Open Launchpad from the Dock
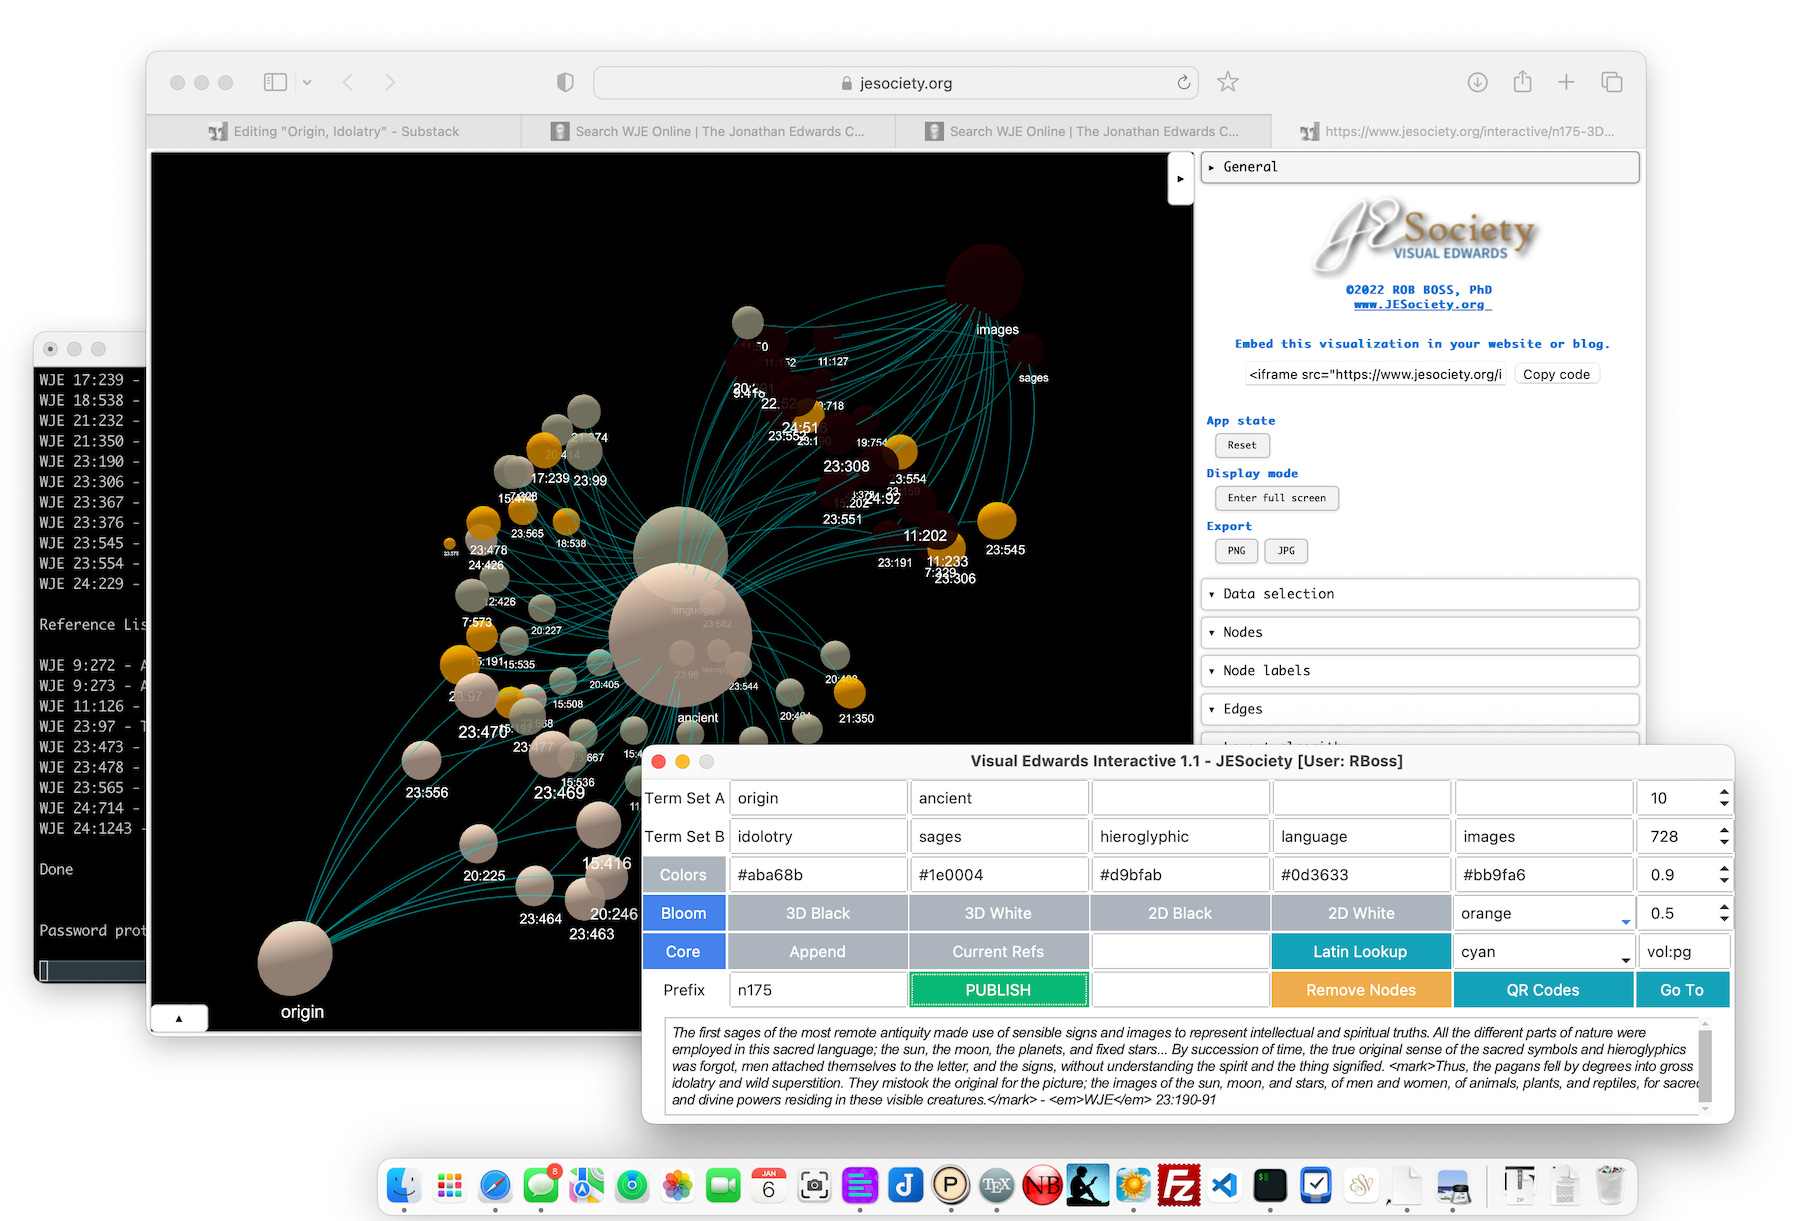Image resolution: width=1800 pixels, height=1221 pixels. [x=450, y=1186]
